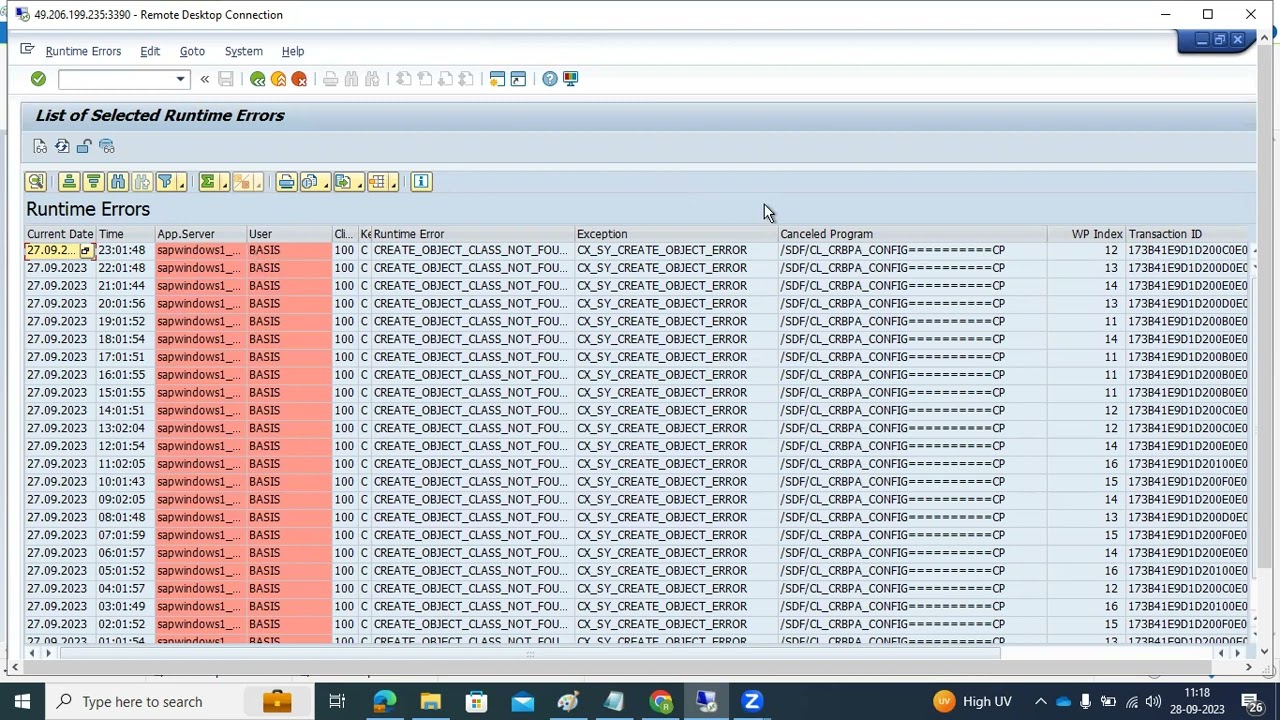Click the Current Date column header

(60, 234)
